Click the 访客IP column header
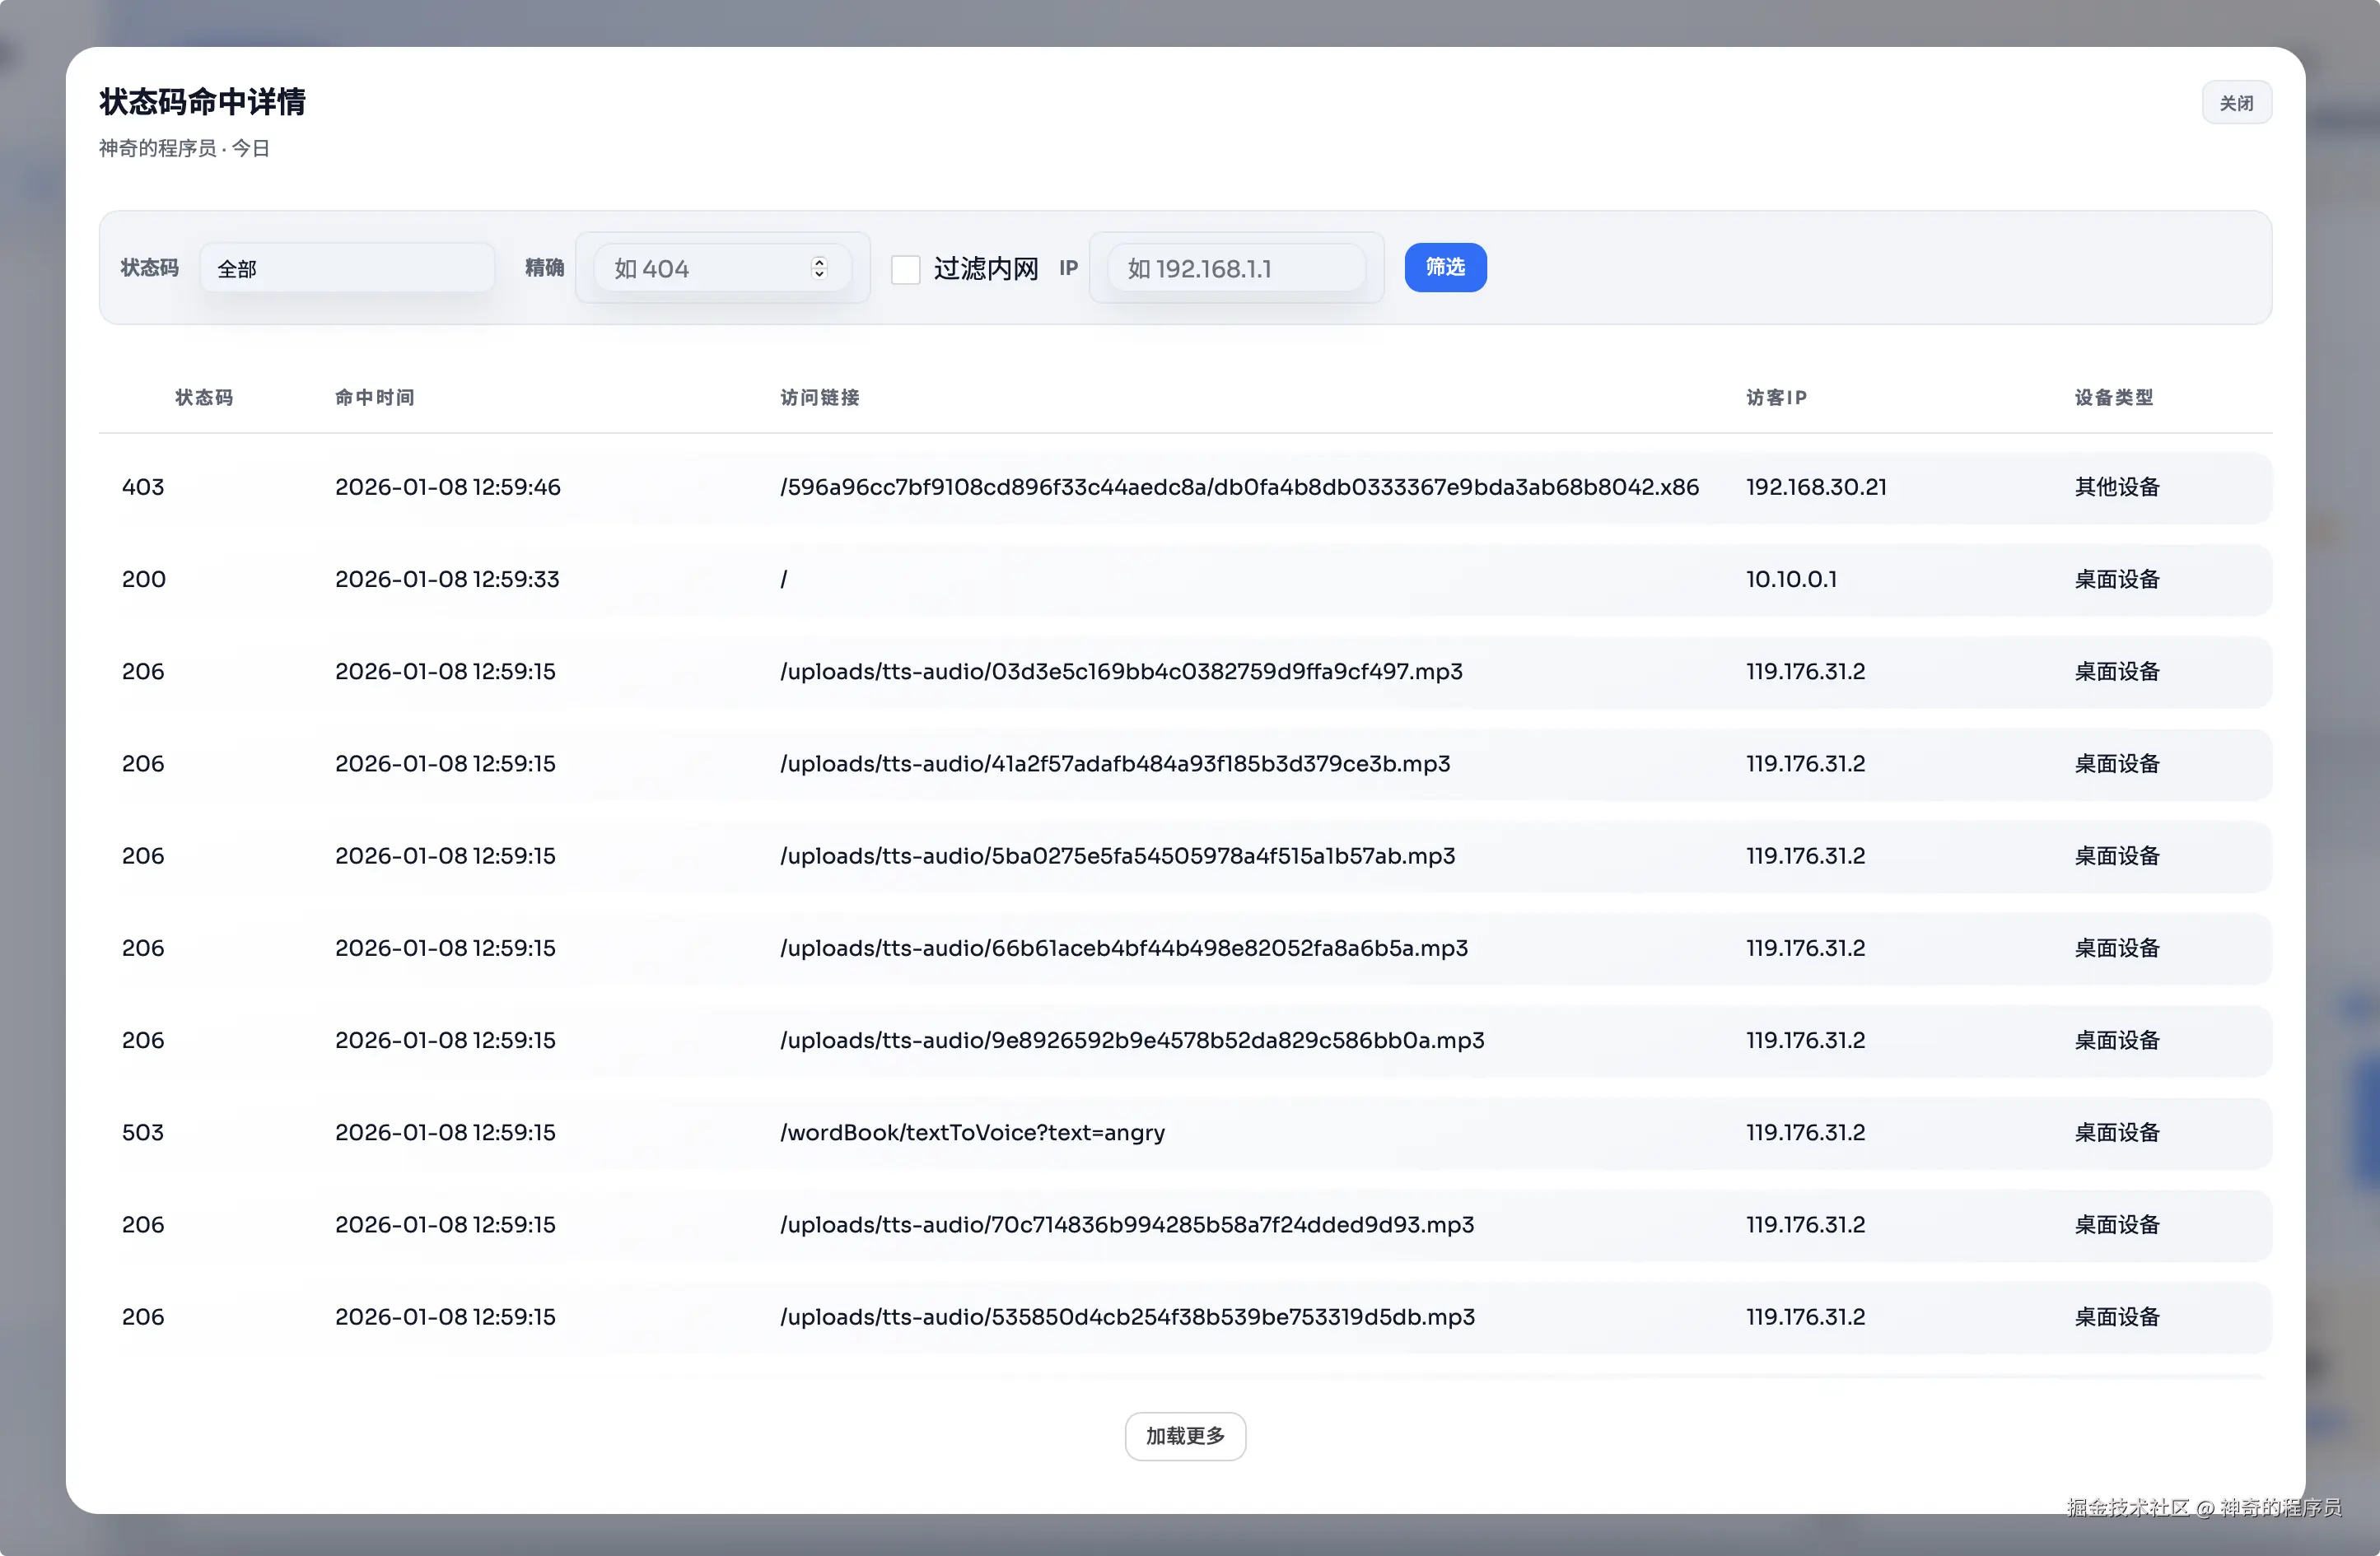2380x1556 pixels. pos(1776,397)
